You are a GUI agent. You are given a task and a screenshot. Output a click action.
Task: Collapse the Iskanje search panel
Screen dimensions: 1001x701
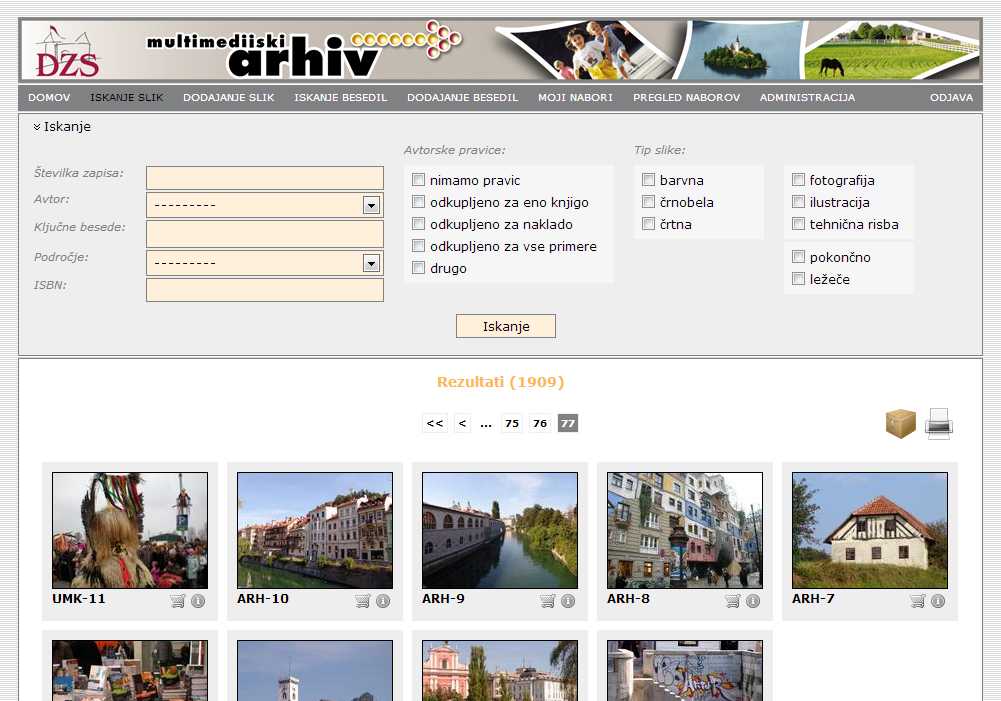[62, 127]
